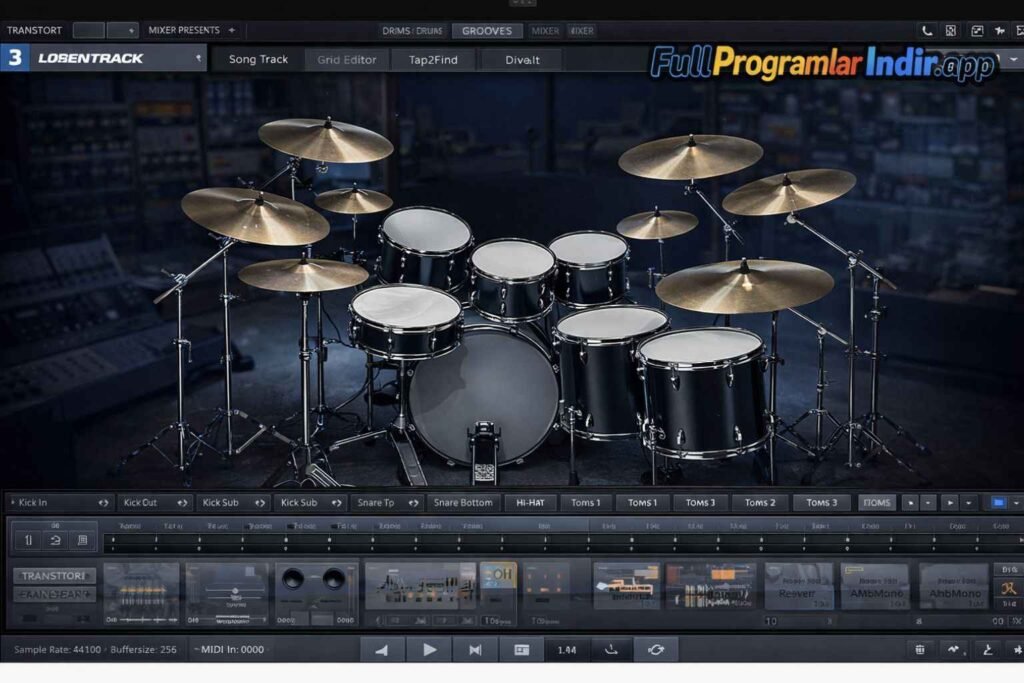Click the grid layout icon at top right
1024x683 pixels.
tap(952, 30)
